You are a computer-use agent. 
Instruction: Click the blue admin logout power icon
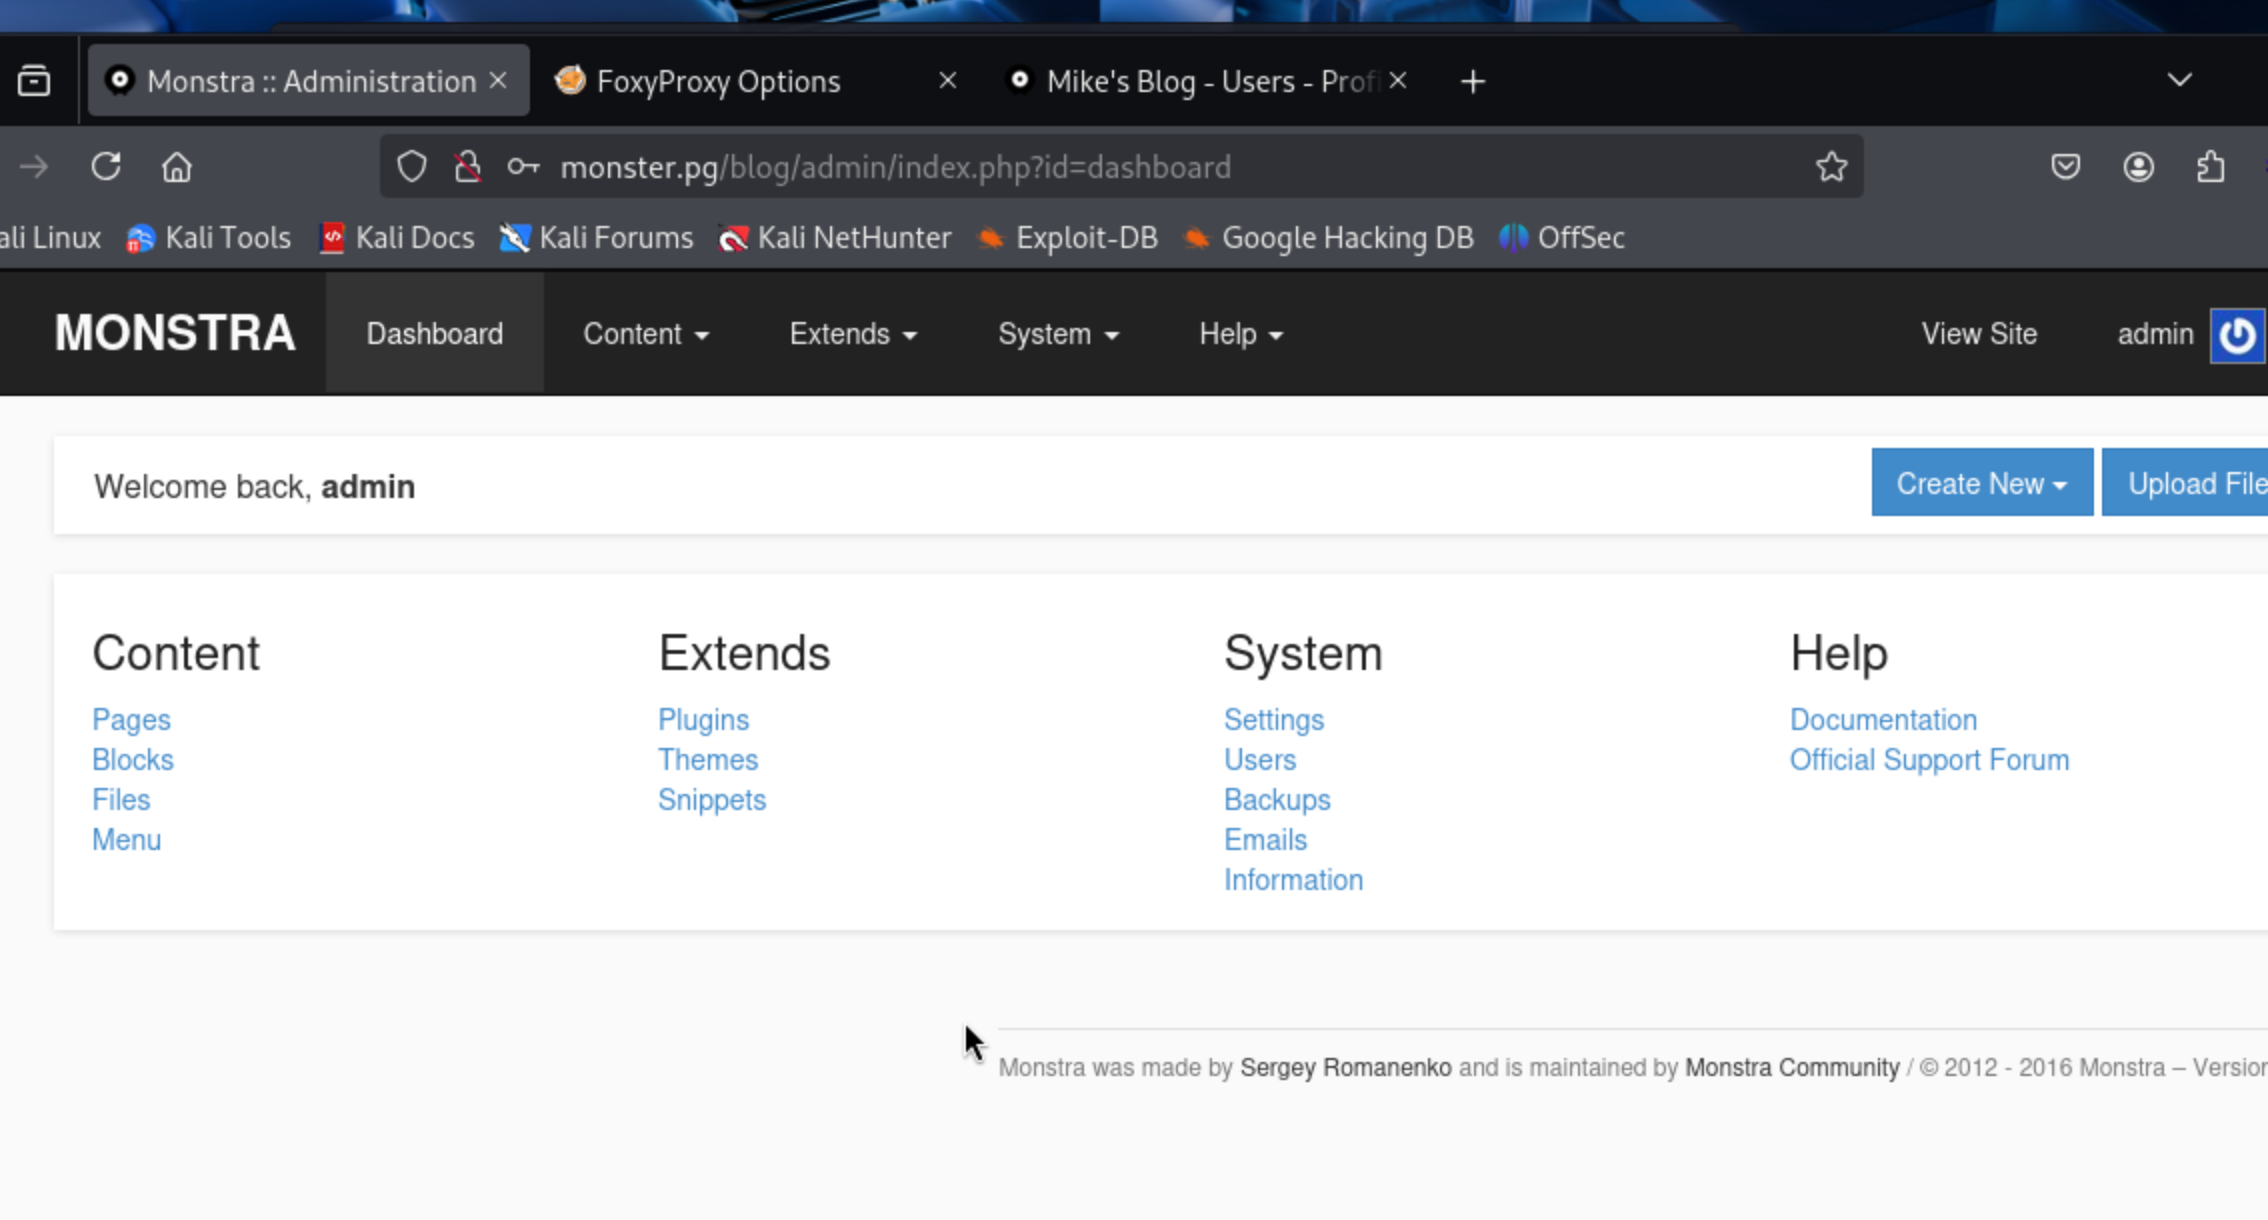2237,335
